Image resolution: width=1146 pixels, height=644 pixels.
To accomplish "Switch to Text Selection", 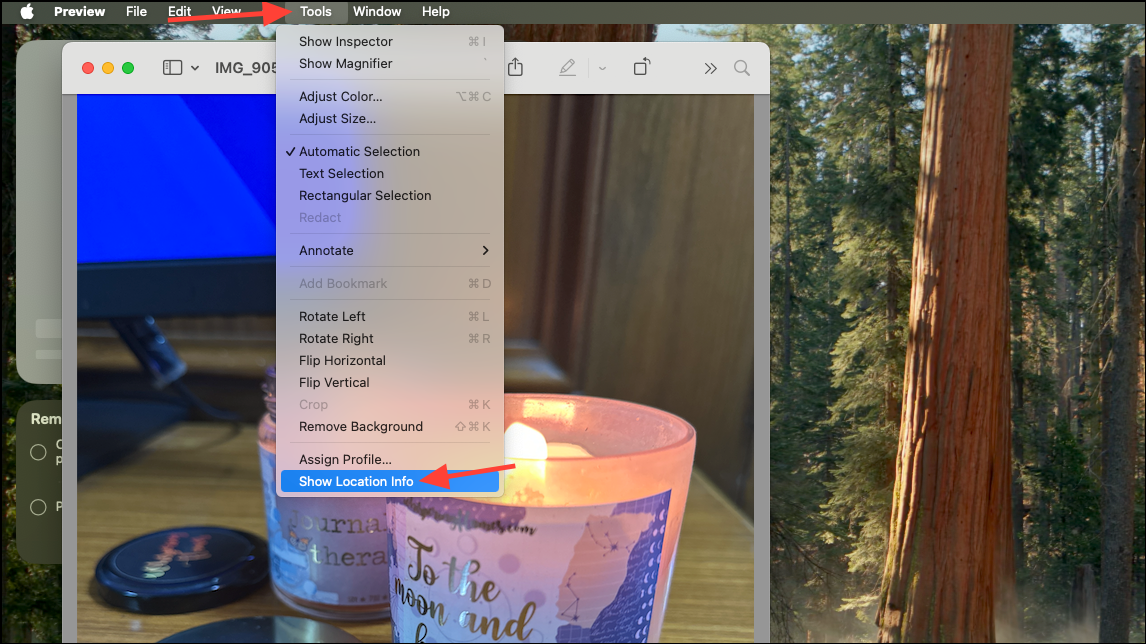I will coord(390,173).
